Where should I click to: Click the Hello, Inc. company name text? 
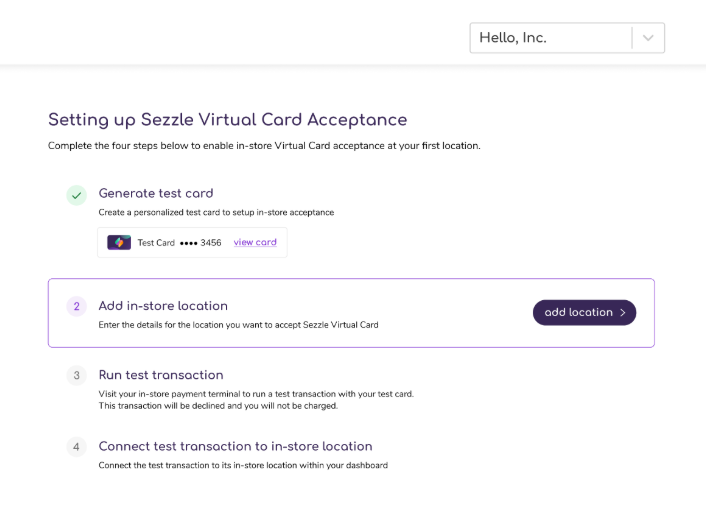(x=513, y=38)
